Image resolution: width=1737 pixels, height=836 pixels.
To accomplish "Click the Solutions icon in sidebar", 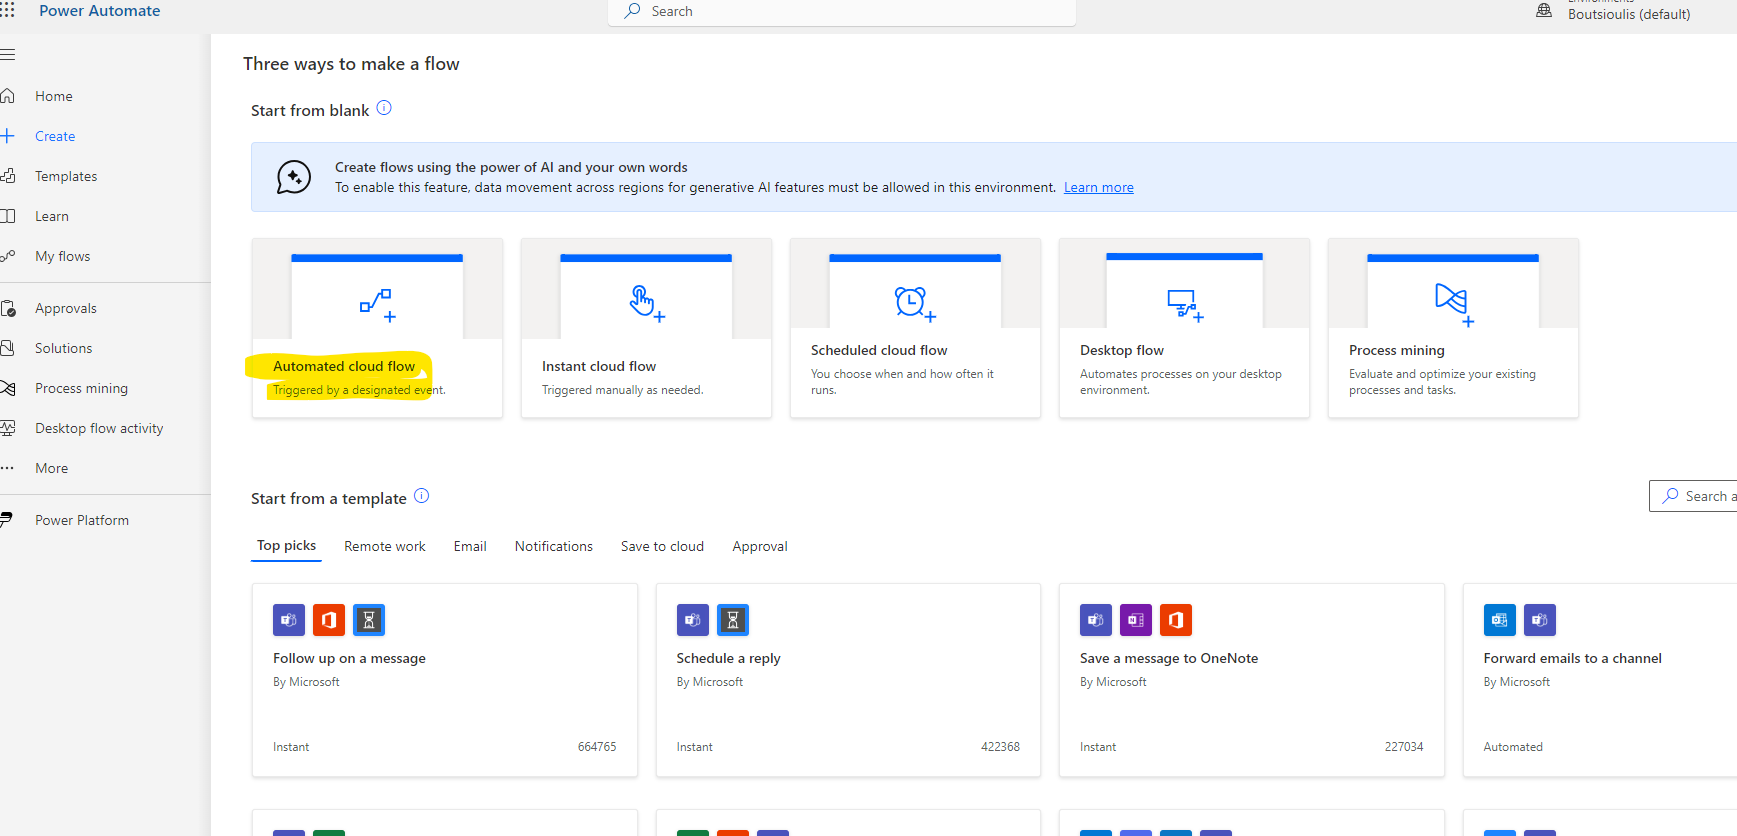I will (x=7, y=348).
